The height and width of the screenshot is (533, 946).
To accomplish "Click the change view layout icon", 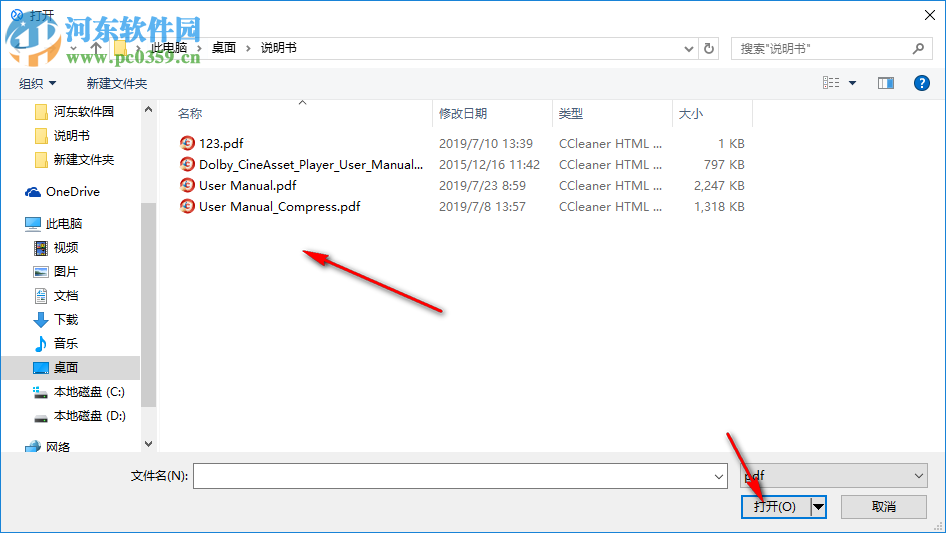I will click(831, 83).
